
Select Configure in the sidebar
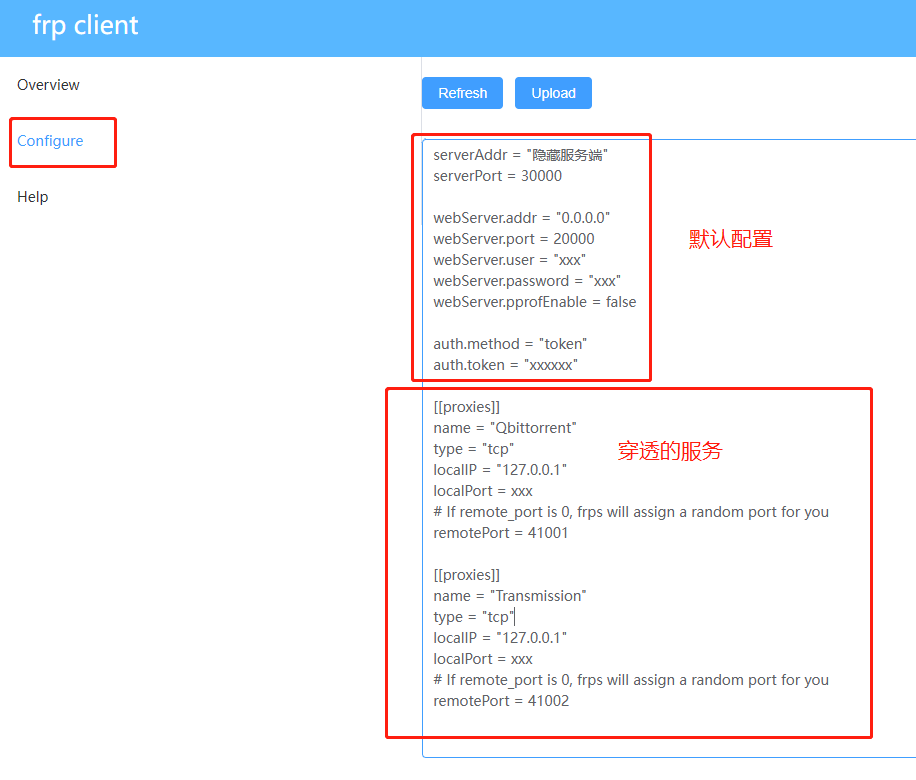50,141
